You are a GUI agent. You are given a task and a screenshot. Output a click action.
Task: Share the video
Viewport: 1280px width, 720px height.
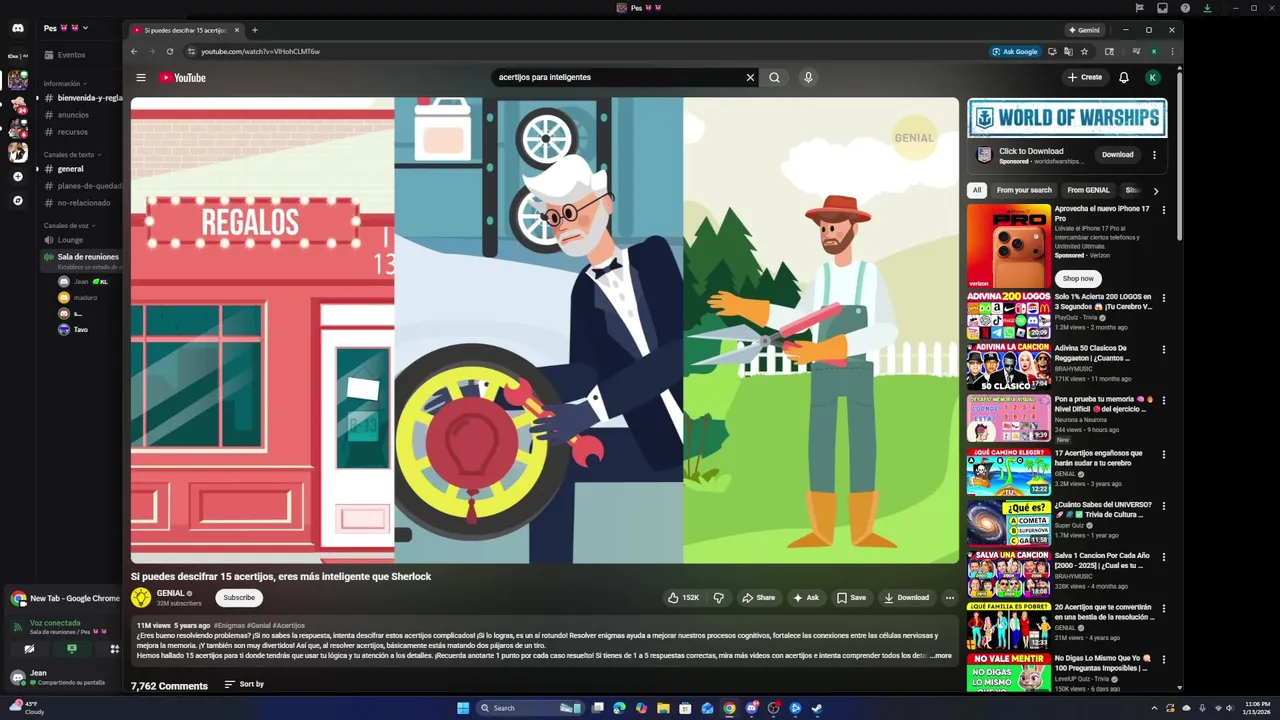coord(758,597)
